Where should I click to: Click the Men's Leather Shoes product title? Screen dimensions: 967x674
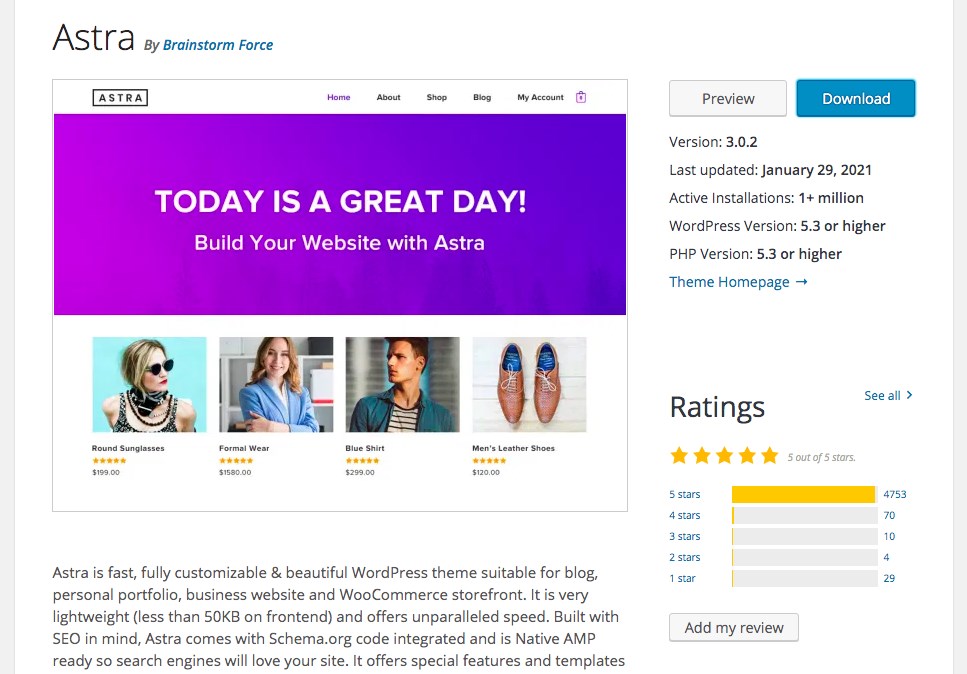pyautogui.click(x=514, y=448)
